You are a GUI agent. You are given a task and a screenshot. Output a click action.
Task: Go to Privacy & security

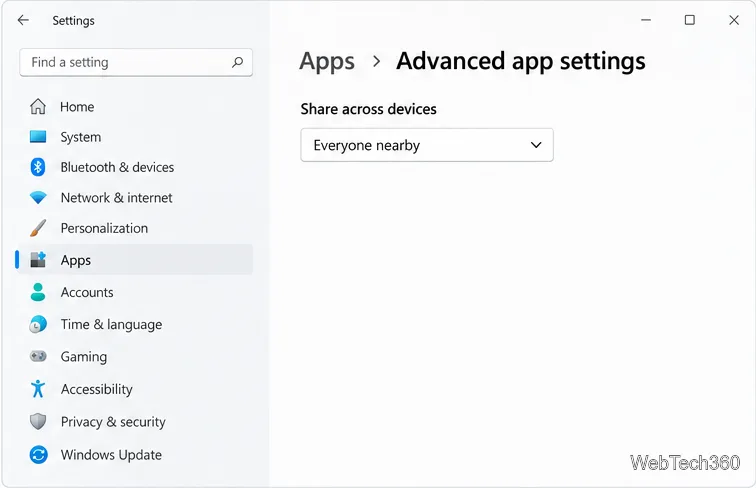point(135,421)
